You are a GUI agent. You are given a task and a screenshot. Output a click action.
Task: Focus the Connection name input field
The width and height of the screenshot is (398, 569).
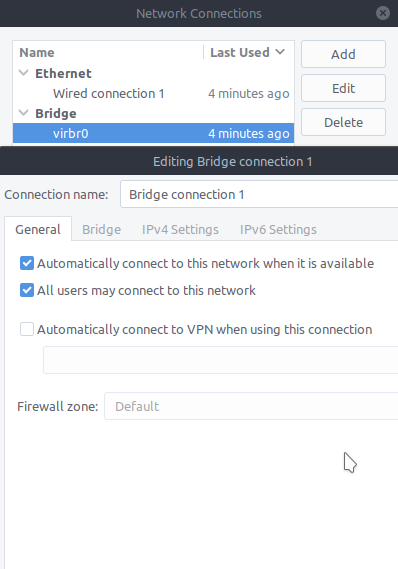pyautogui.click(x=259, y=195)
